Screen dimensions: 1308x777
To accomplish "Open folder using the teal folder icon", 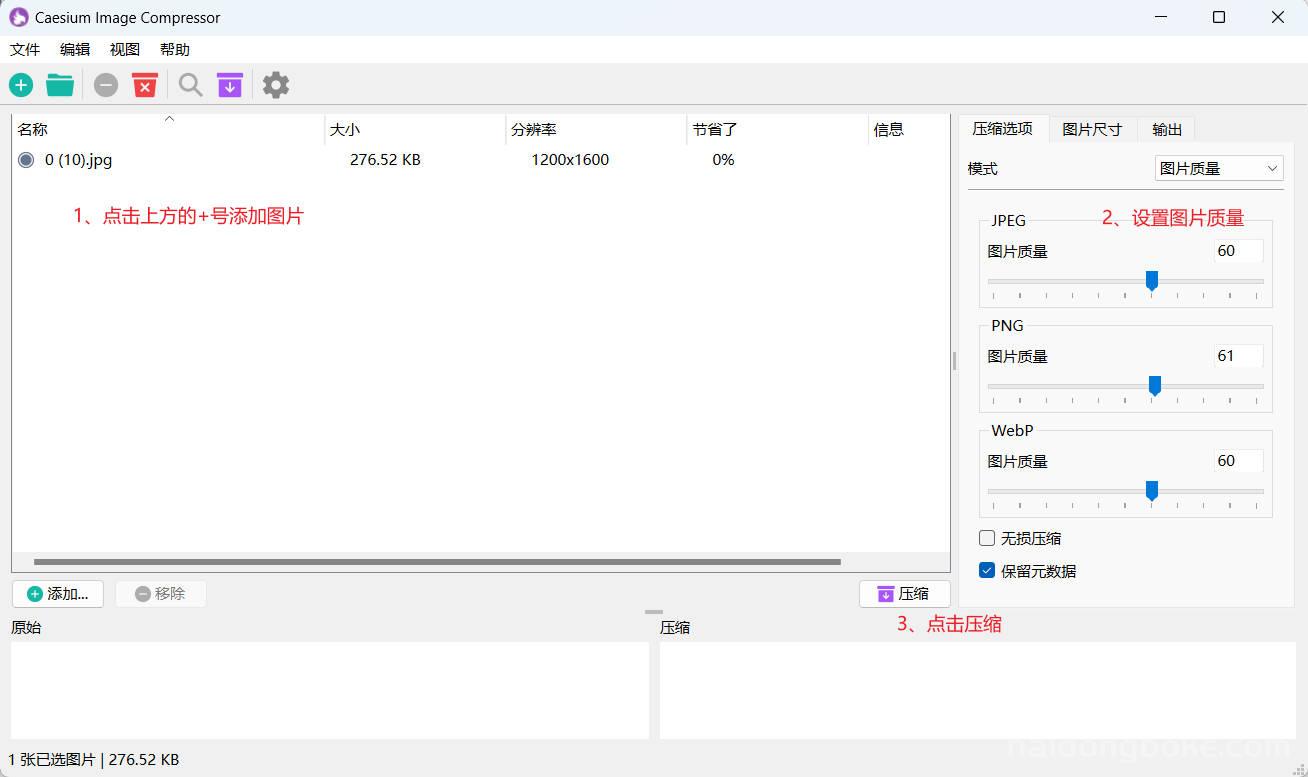I will 60,85.
